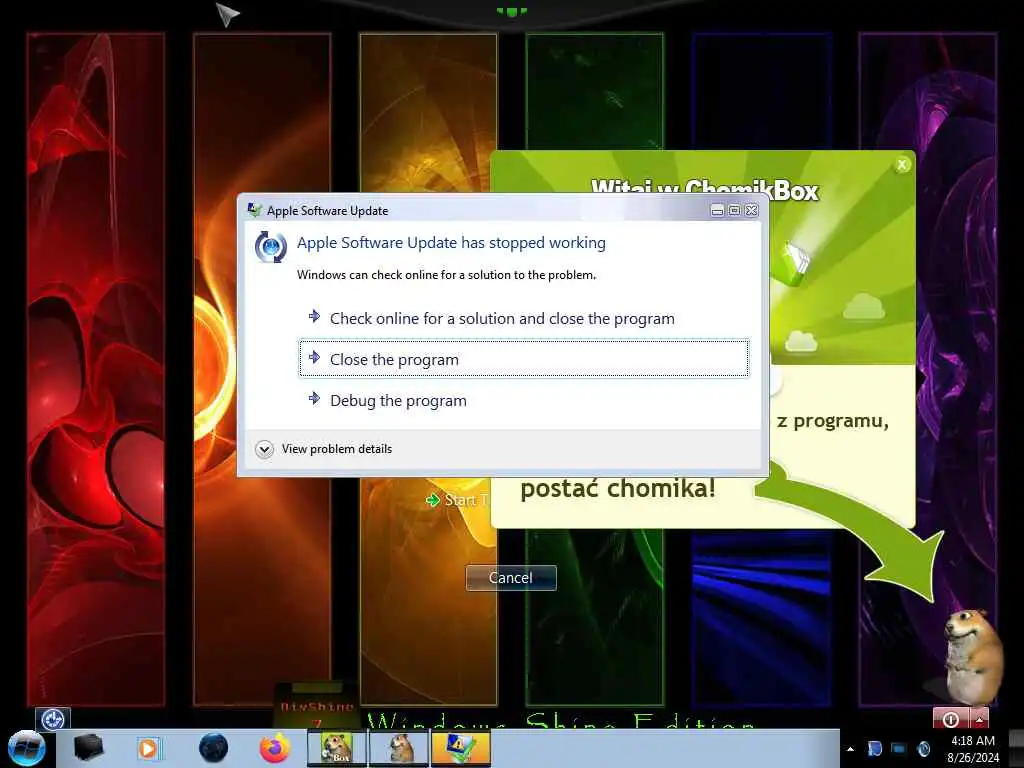The image size is (1024, 768).
Task: Click the 'Start T' green arrow link
Action: coord(457,500)
